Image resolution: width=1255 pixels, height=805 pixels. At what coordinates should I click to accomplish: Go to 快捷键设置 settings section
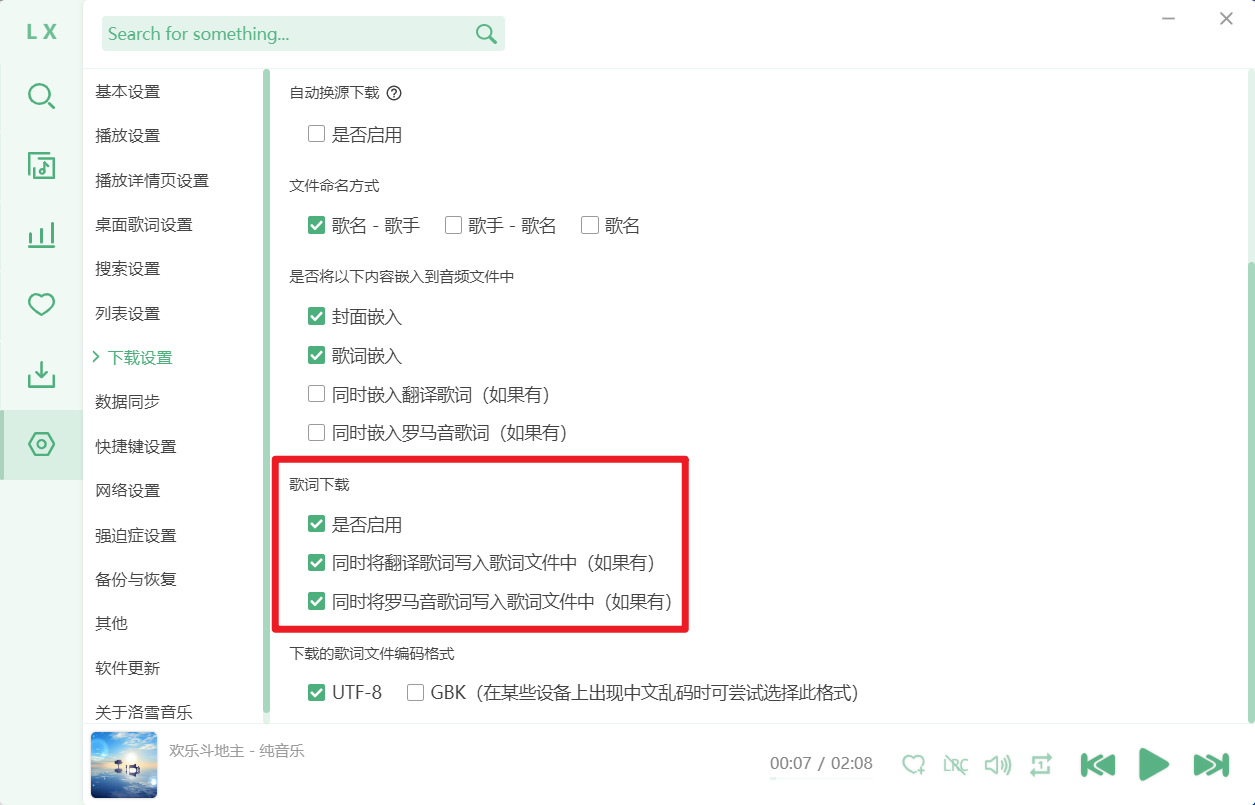[x=136, y=446]
